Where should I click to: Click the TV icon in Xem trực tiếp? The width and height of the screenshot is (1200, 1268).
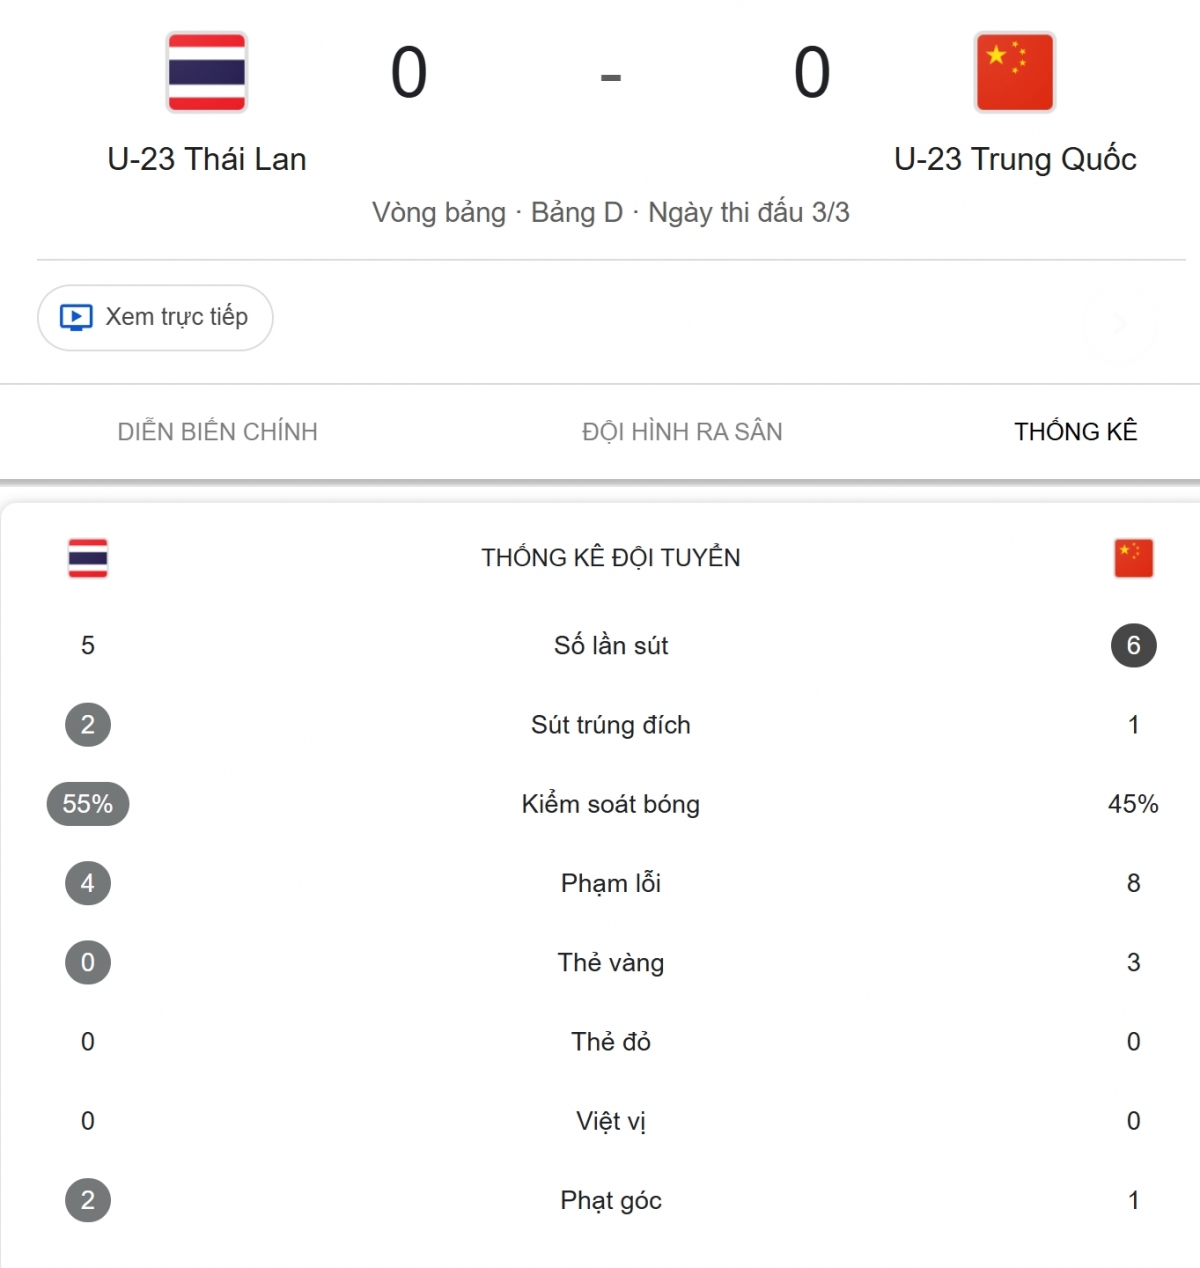tap(76, 318)
